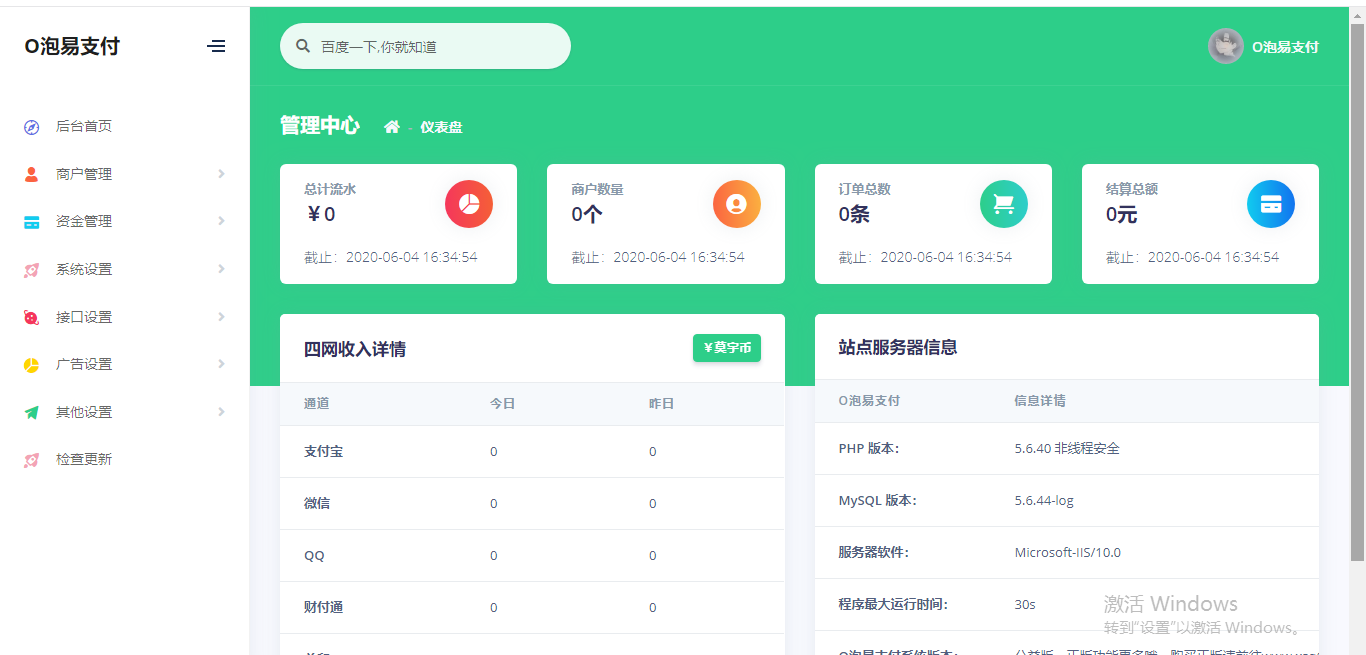
Task: Click the O泡易支付 user profile avatar
Action: click(x=1225, y=46)
